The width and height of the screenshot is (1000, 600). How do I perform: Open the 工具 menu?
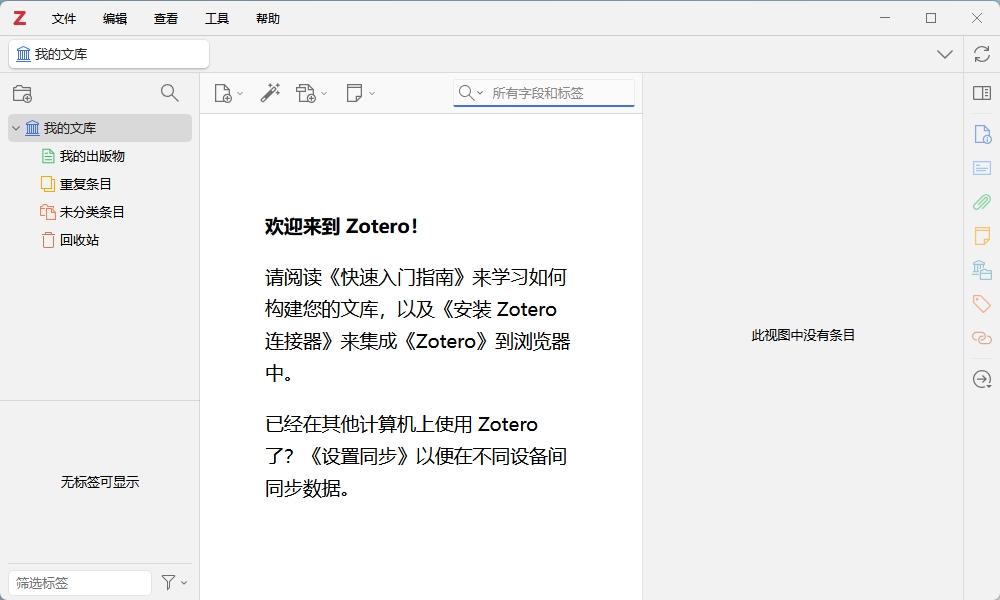pos(216,17)
